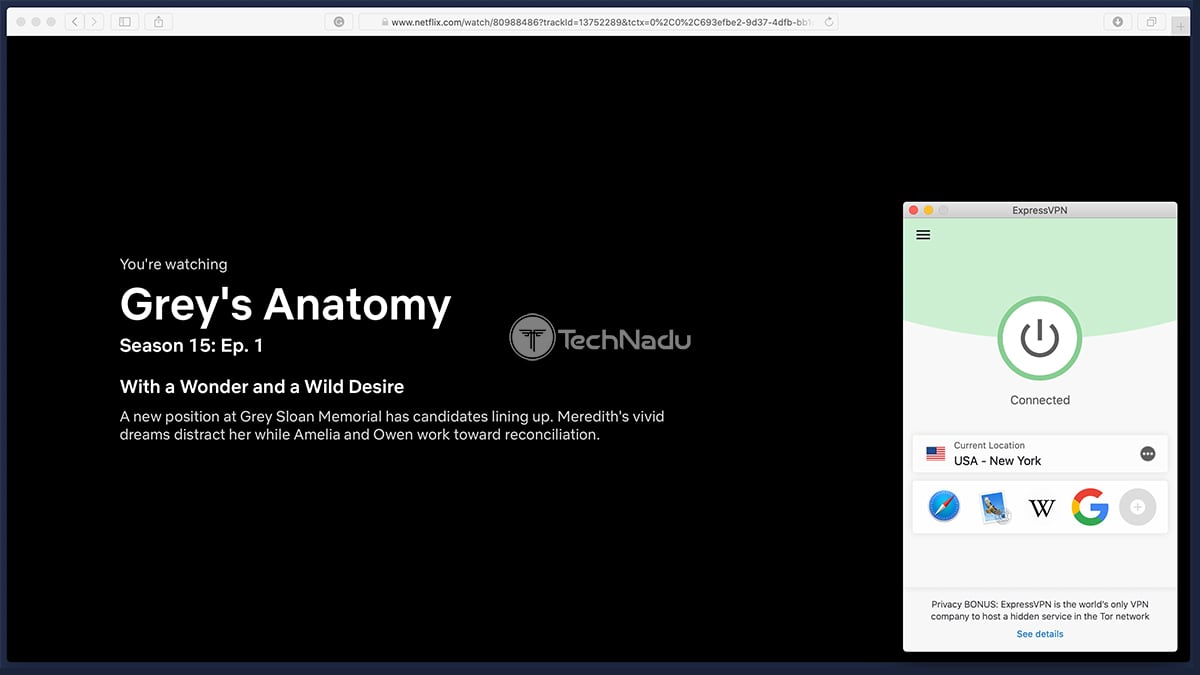Click the Season 15: Ep. 1 text
The width and height of the screenshot is (1200, 675).
click(191, 346)
